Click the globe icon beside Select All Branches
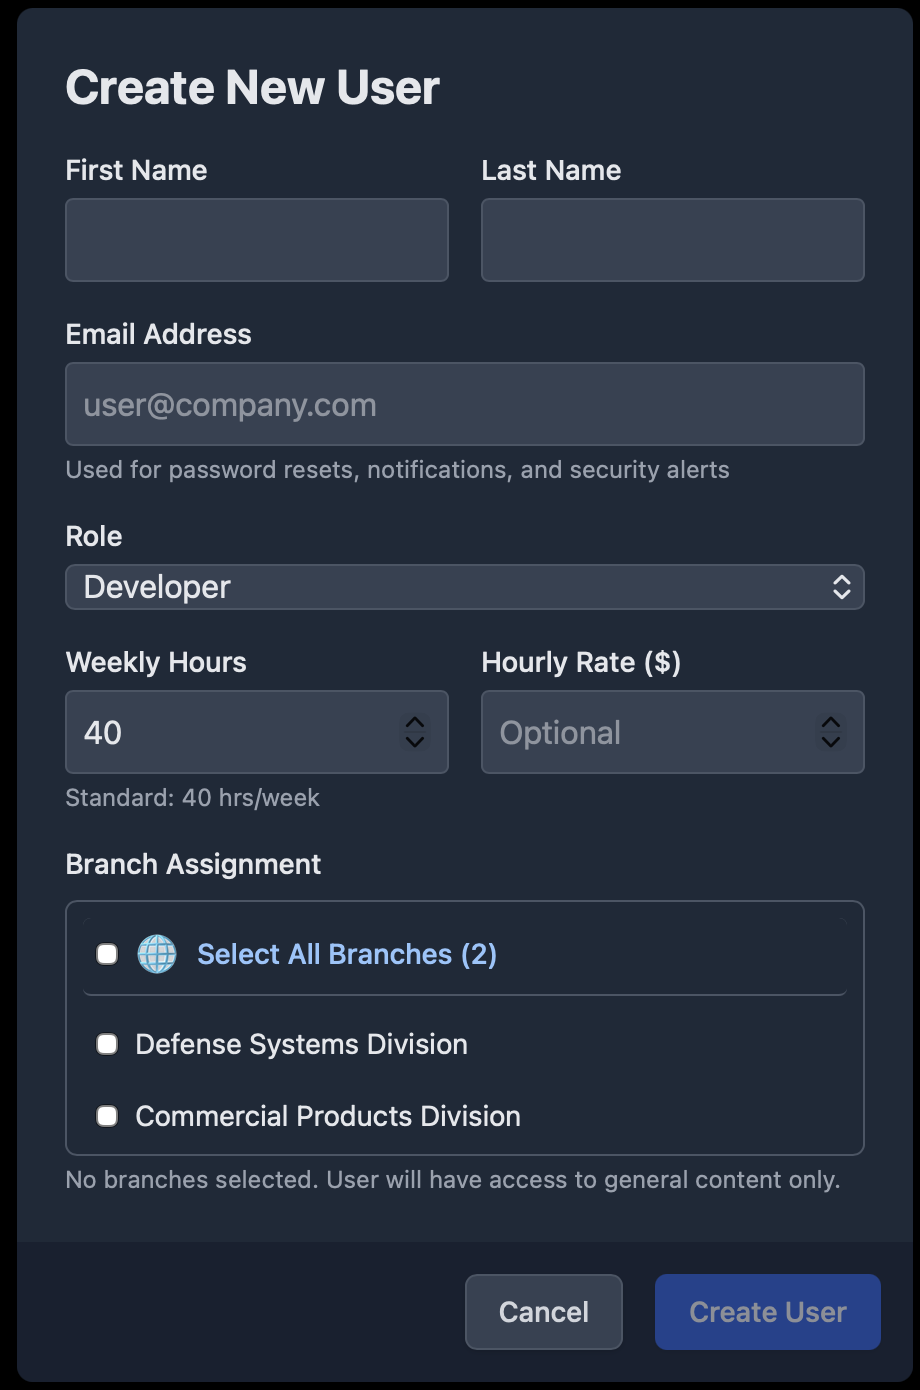Screen dimensions: 920x1390 [157, 954]
